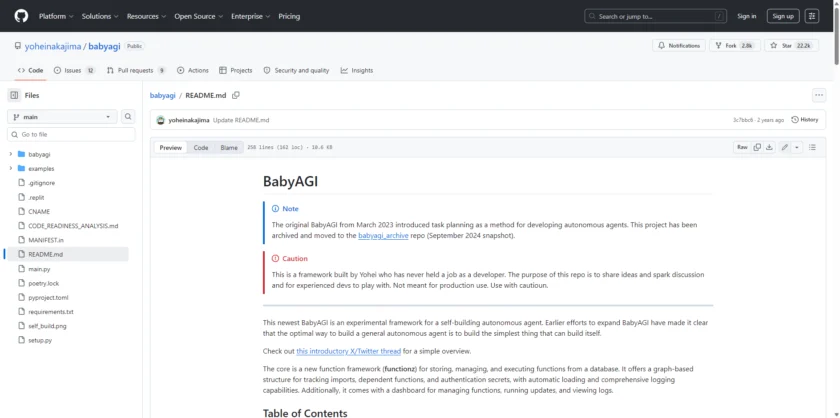Image resolution: width=840 pixels, height=418 pixels.
Task: Open setup.py in file tree
Action: coord(40,340)
